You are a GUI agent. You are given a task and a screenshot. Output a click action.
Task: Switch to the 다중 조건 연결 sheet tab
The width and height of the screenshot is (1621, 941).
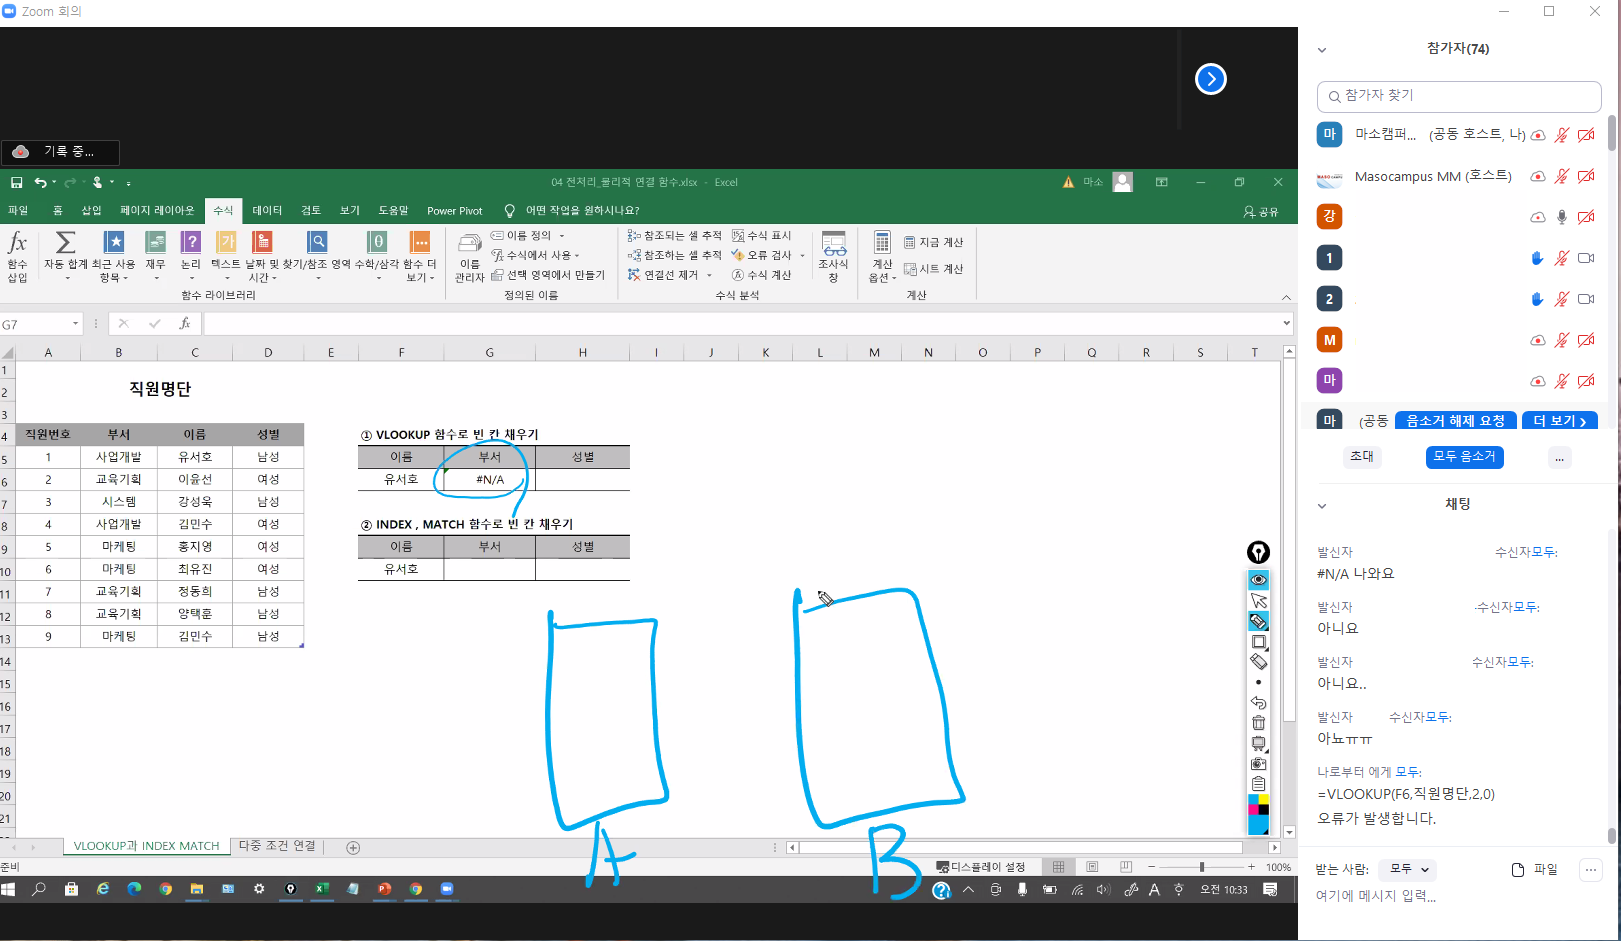pos(277,846)
